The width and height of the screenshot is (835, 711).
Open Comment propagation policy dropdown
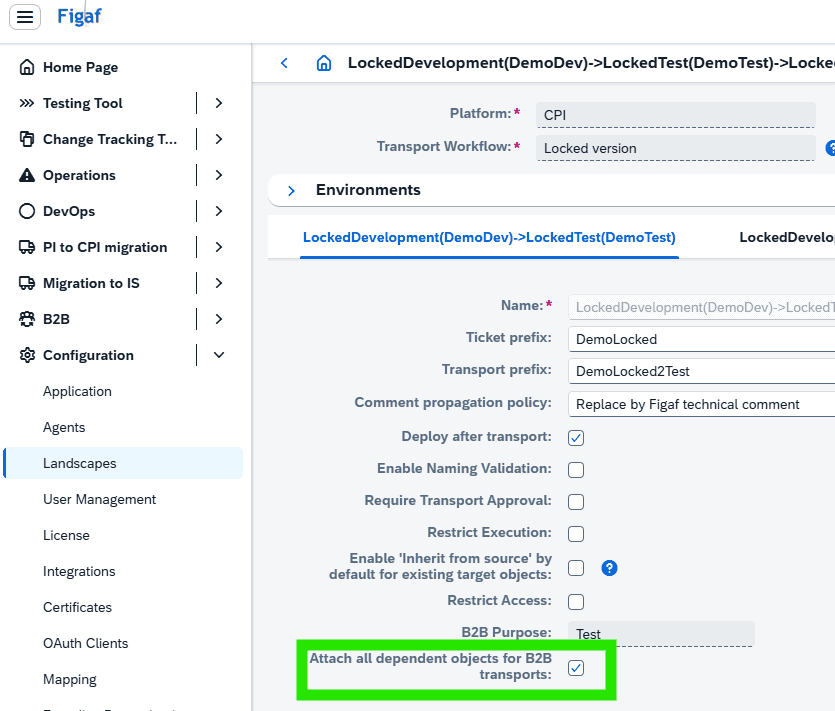pos(701,404)
